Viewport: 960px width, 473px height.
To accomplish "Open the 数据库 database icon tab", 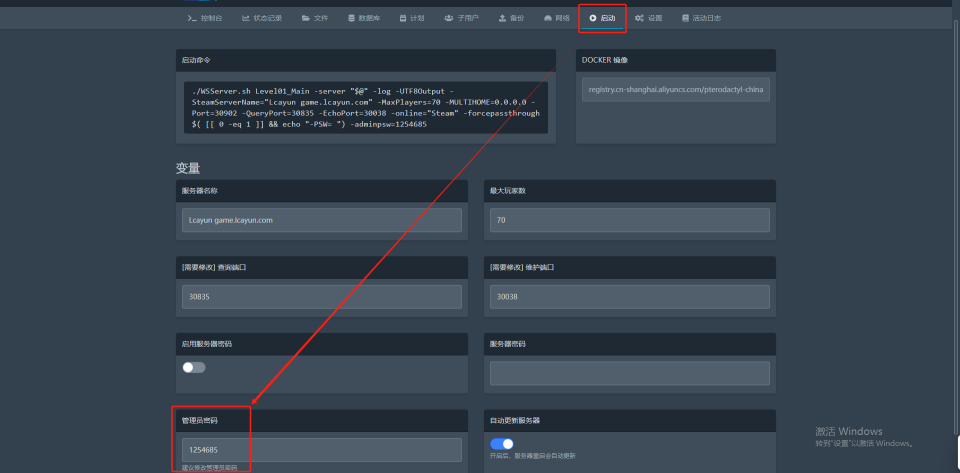I will (x=364, y=18).
